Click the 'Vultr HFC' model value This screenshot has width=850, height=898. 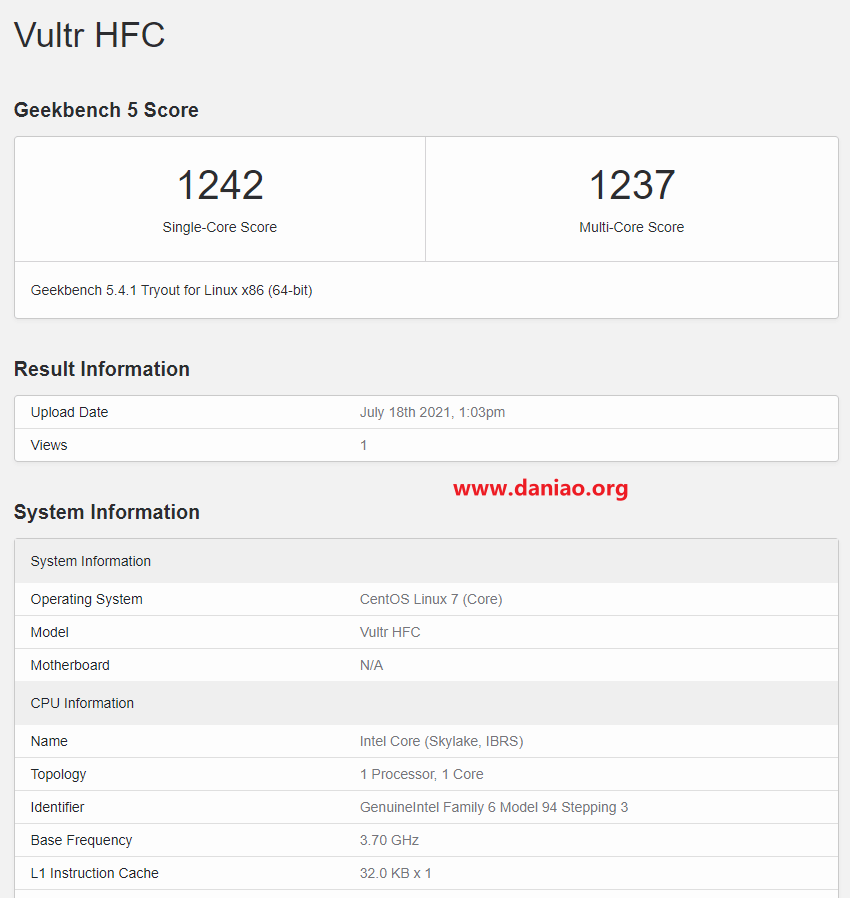(x=389, y=632)
